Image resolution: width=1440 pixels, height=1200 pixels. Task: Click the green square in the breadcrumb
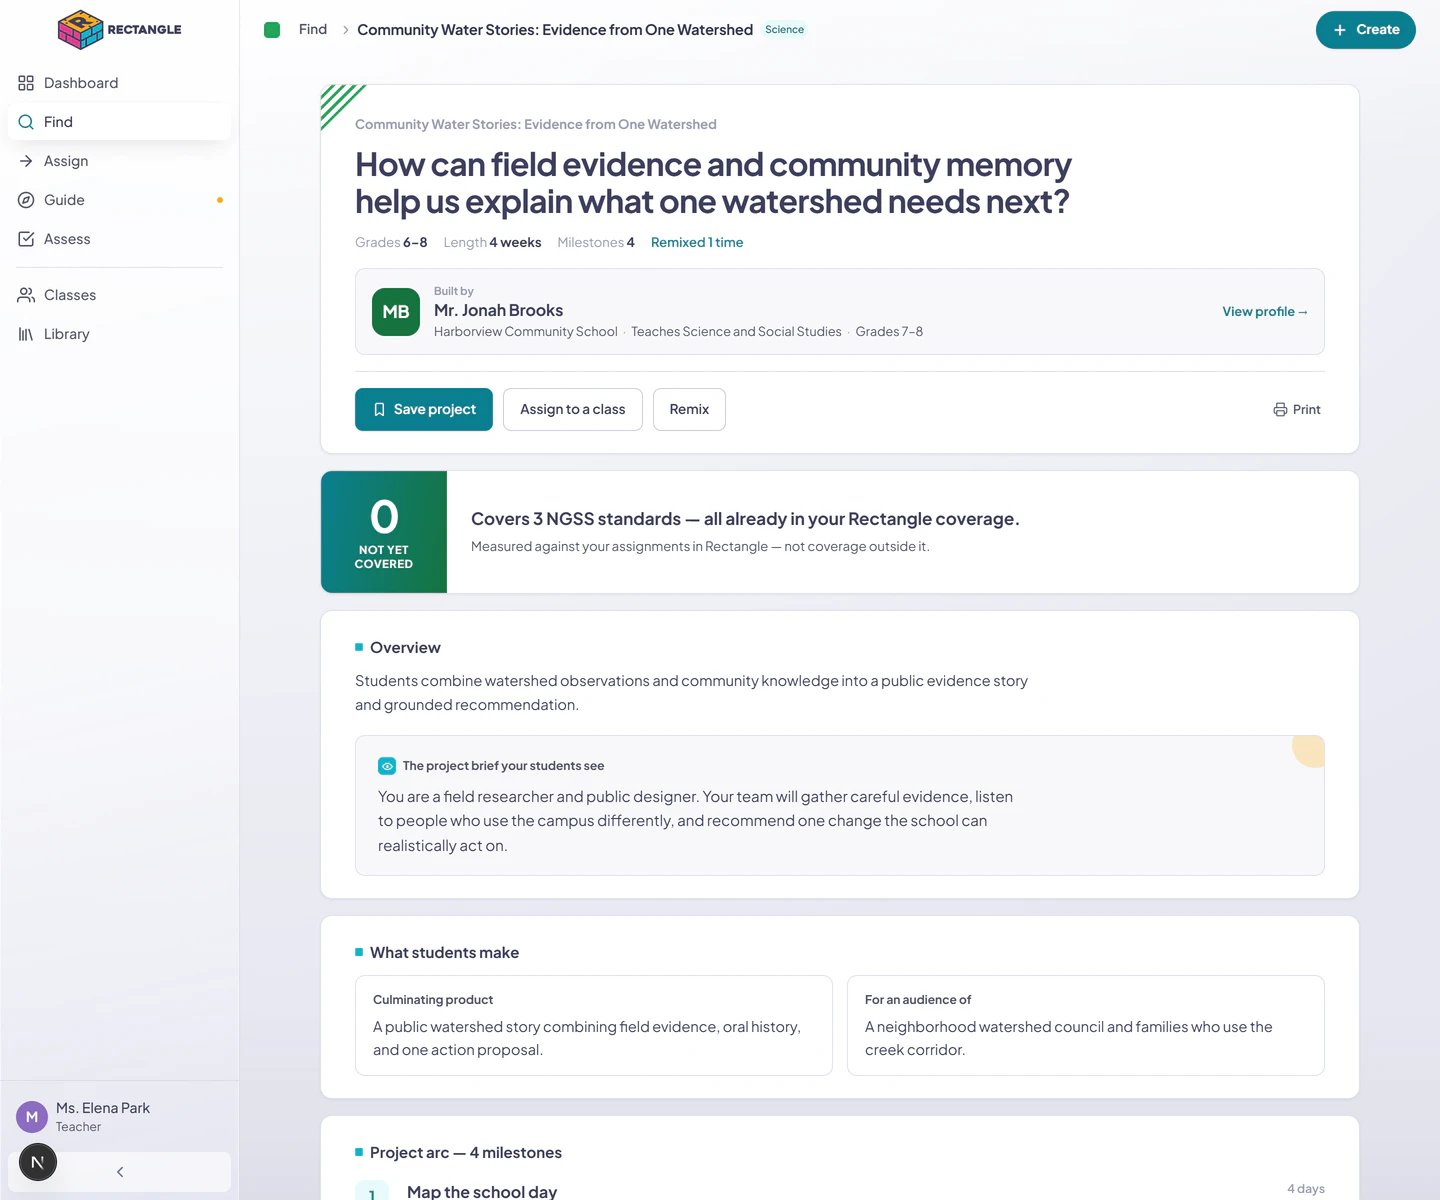pos(272,30)
